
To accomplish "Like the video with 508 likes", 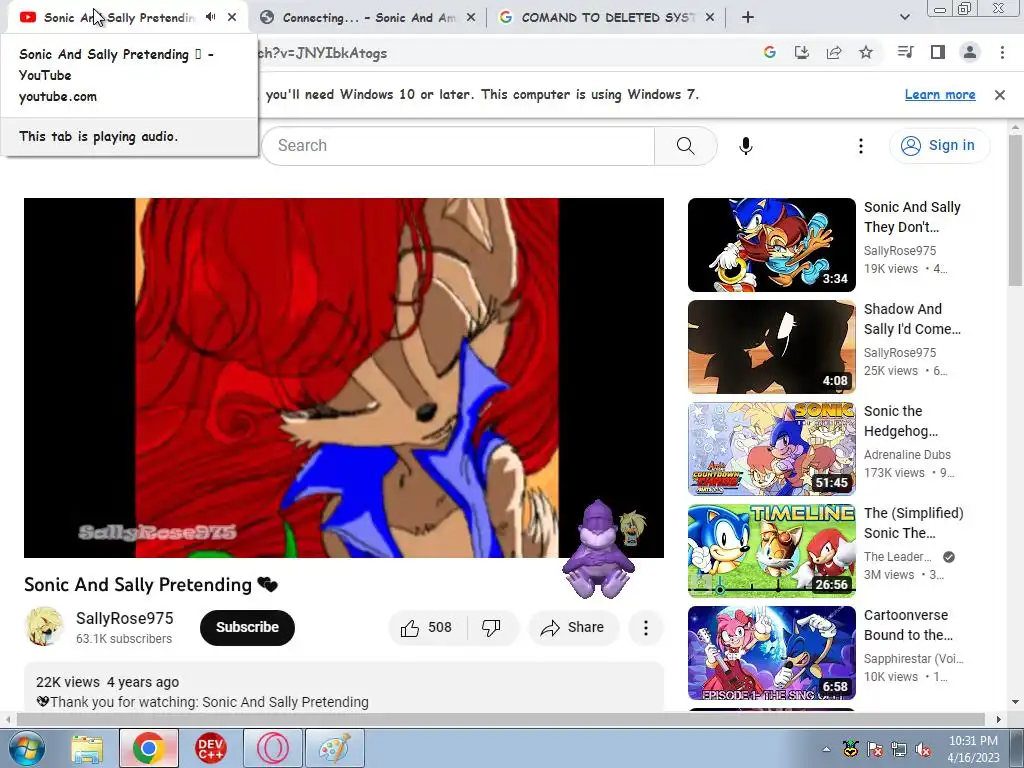I will pyautogui.click(x=428, y=628).
